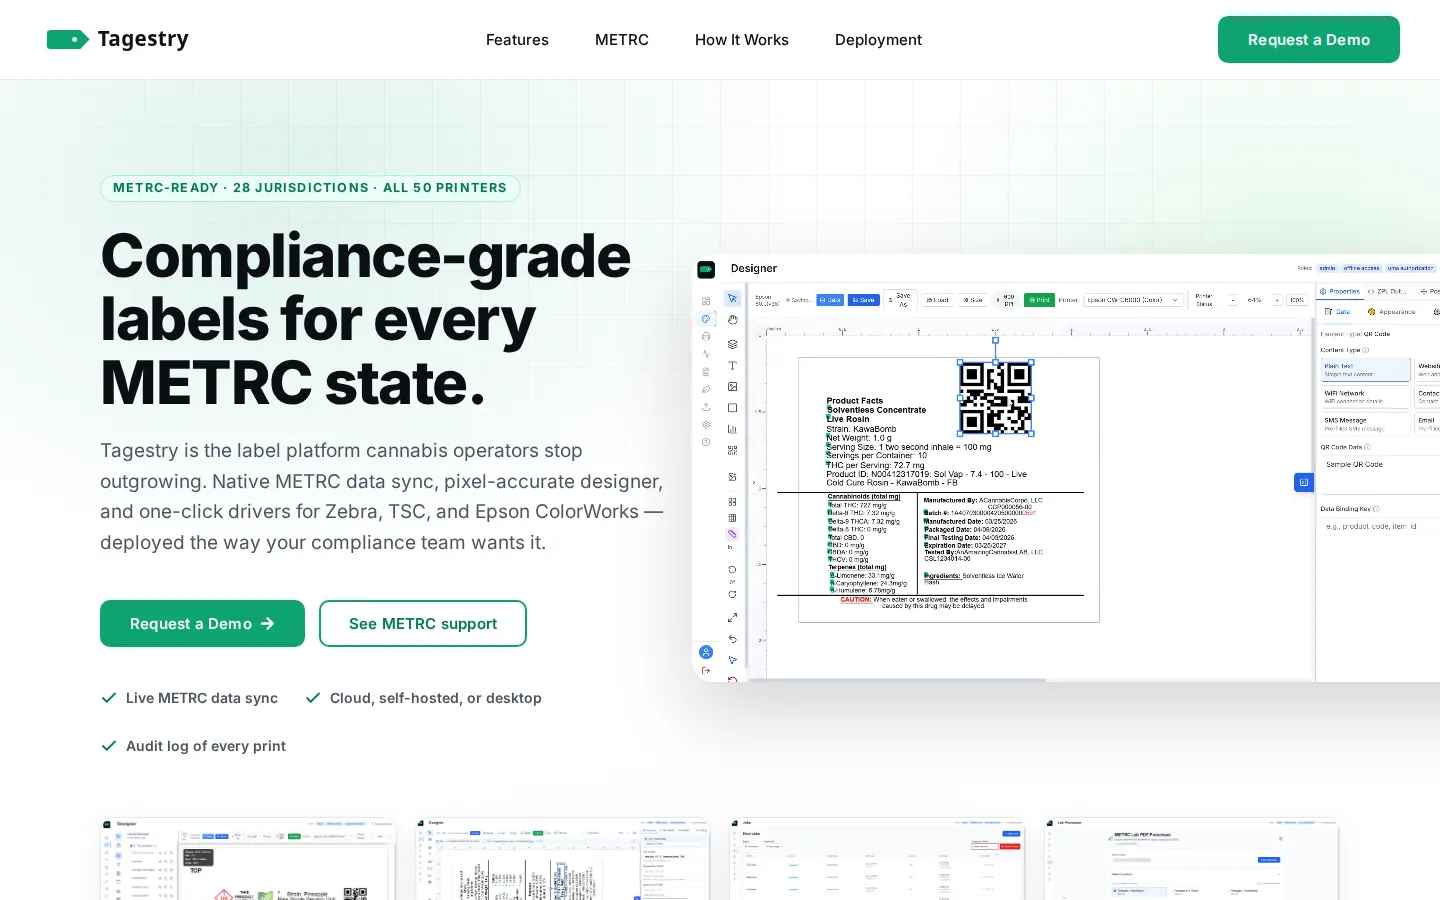Click the layers icon in Designer toolbar
Screen dimensions: 1440x900
pyautogui.click(x=732, y=344)
